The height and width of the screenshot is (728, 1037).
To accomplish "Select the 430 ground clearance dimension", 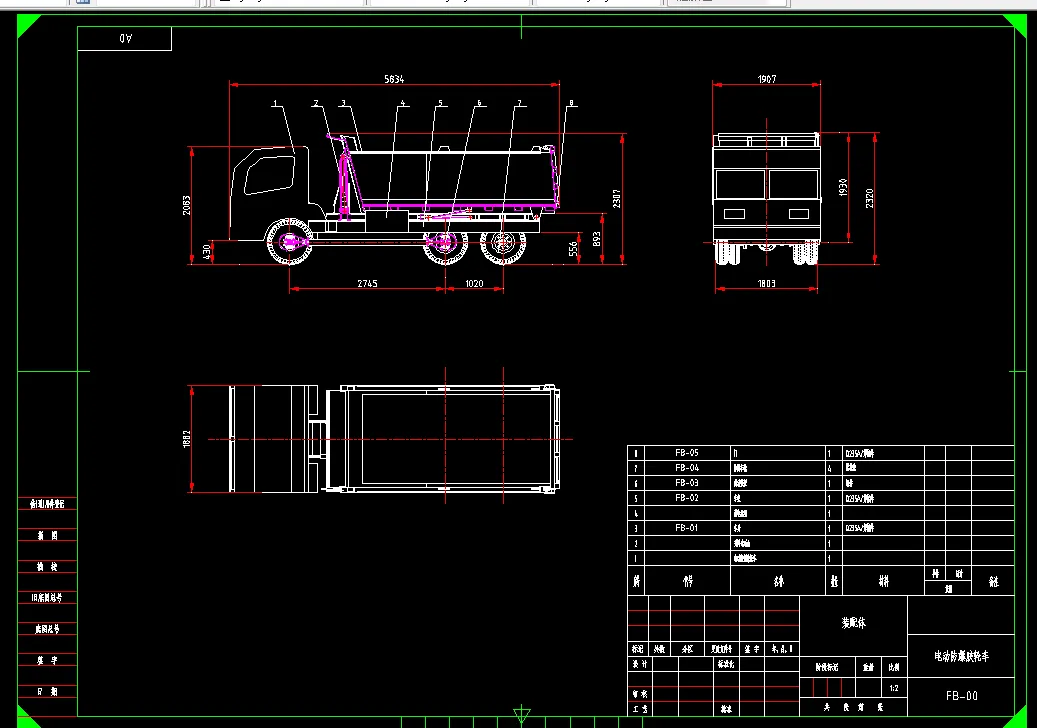I will click(x=206, y=252).
